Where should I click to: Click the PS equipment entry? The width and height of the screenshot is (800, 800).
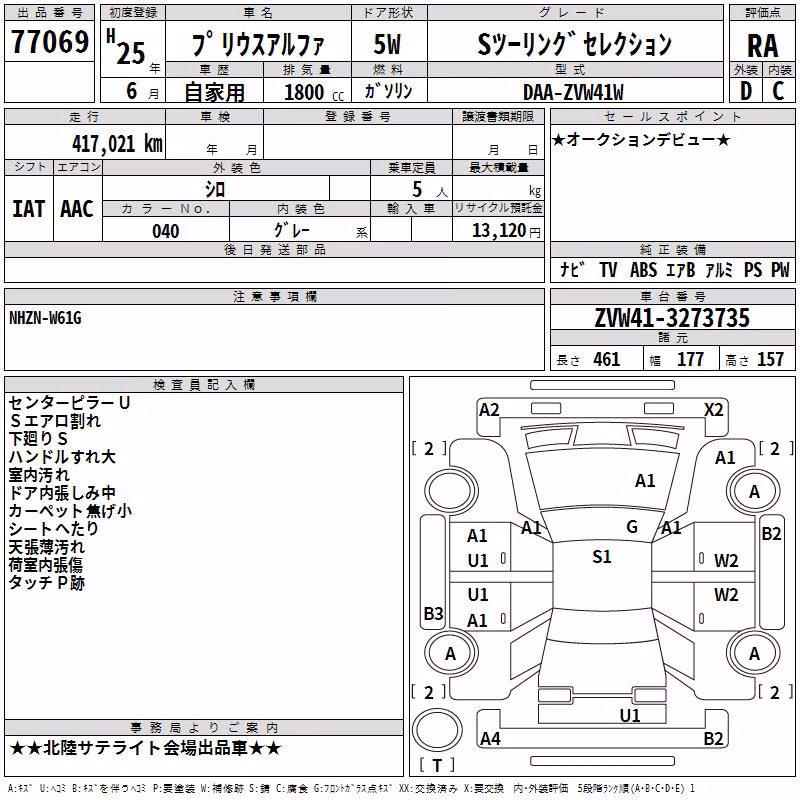[753, 269]
